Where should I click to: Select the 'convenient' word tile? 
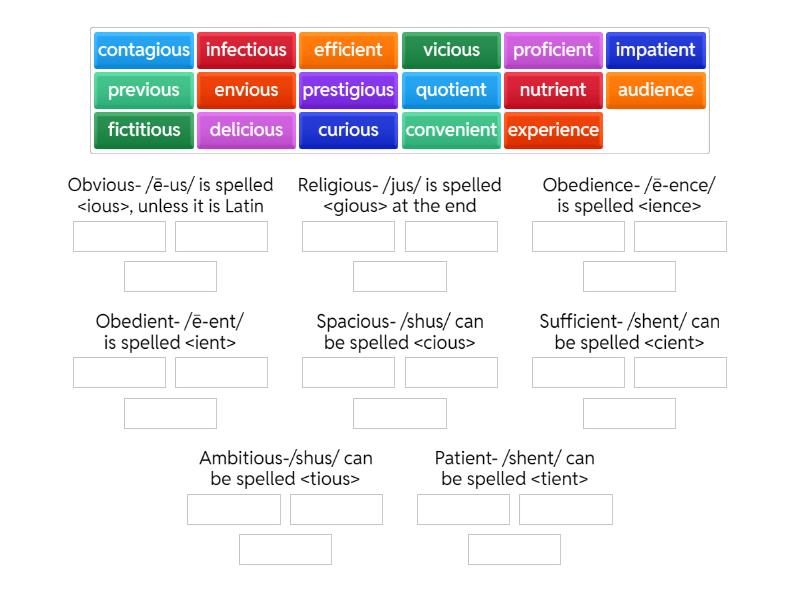tap(451, 130)
